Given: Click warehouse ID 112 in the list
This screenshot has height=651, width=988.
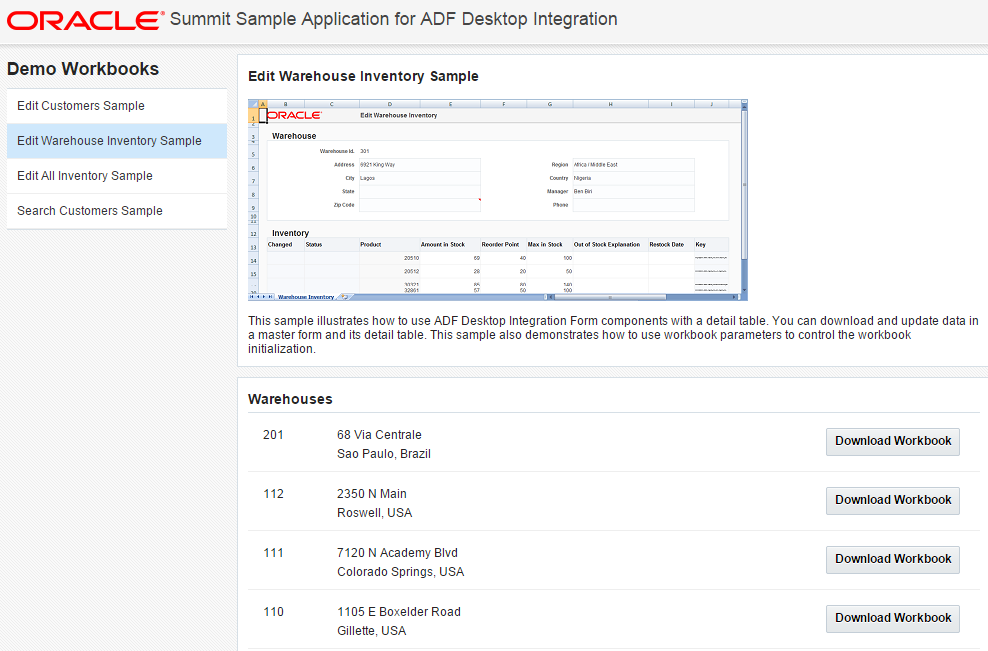Looking at the screenshot, I should point(273,494).
